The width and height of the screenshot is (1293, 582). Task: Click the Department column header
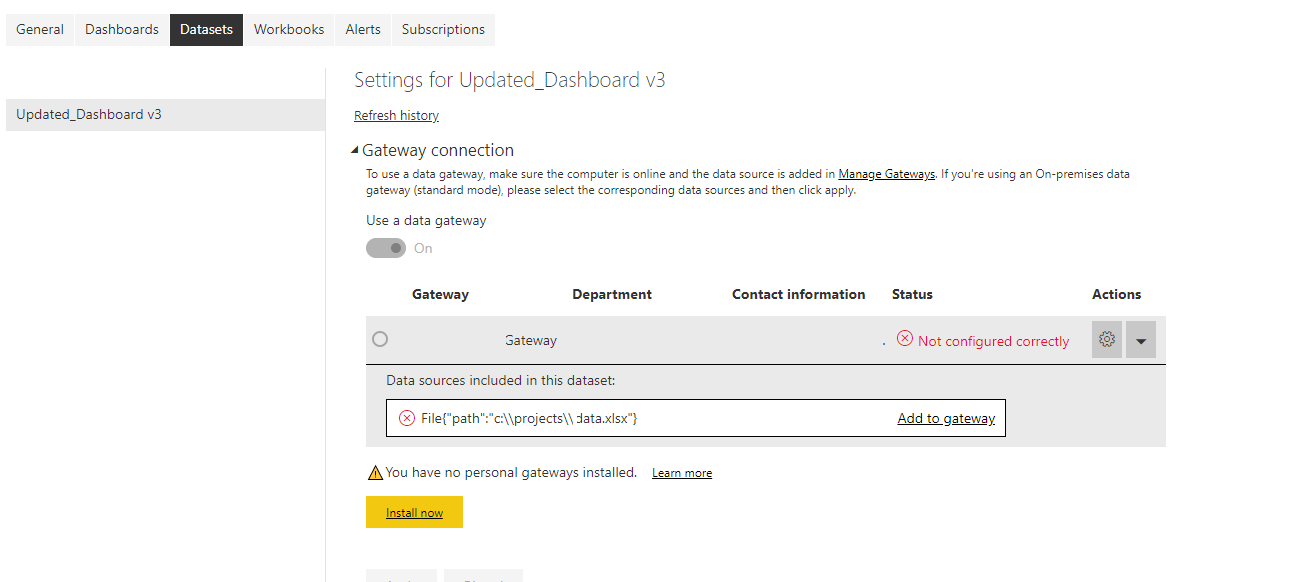point(612,294)
